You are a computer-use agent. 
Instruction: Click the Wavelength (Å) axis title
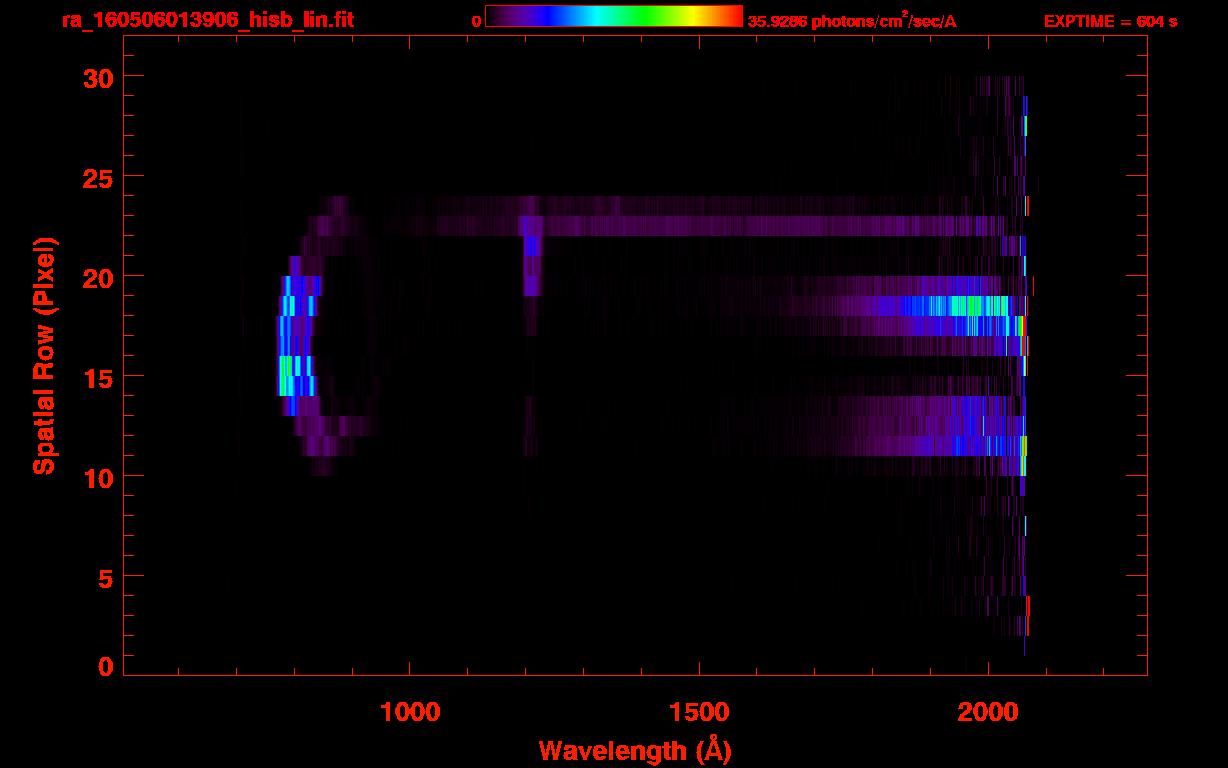pos(635,750)
